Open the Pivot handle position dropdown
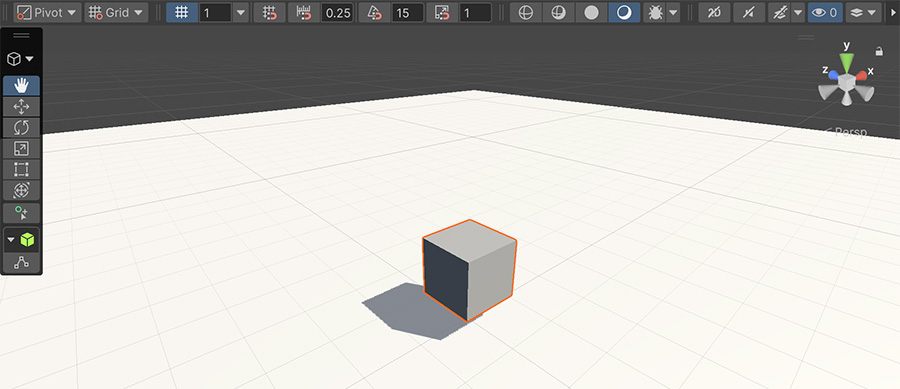The width and height of the screenshot is (900, 389). (x=48, y=13)
